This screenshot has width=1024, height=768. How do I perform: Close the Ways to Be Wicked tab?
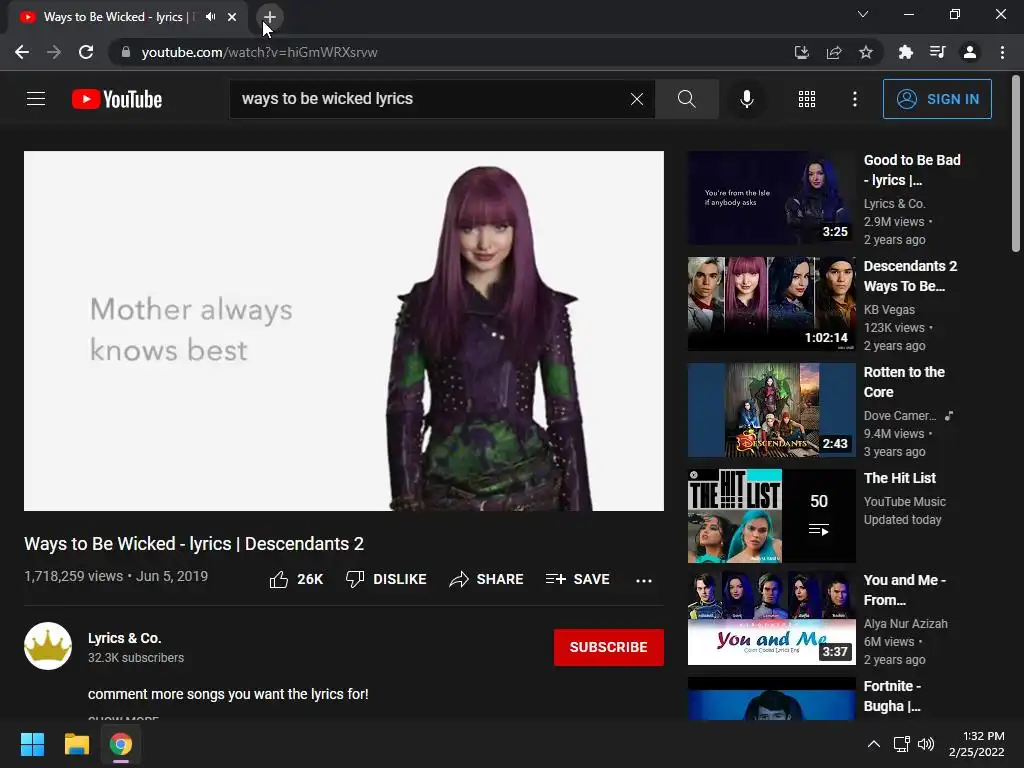coord(232,17)
